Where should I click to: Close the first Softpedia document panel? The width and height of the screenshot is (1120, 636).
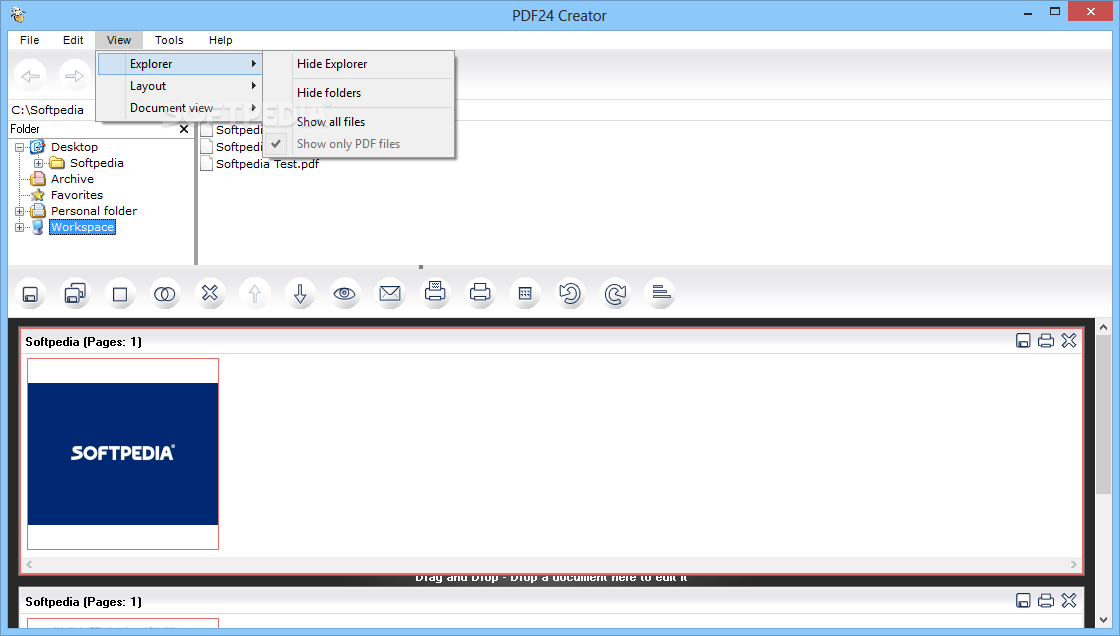pos(1069,341)
